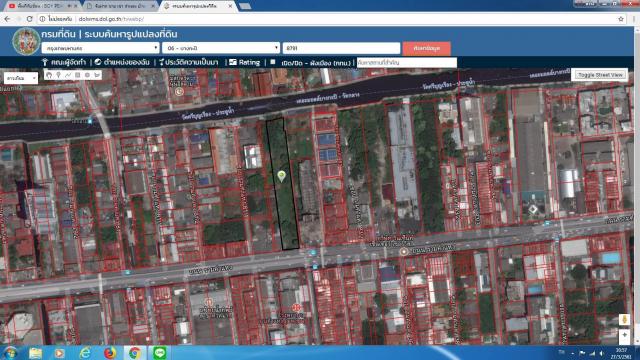Launch Firefox from the Windows taskbar
The image size is (640, 360).
[110, 352]
